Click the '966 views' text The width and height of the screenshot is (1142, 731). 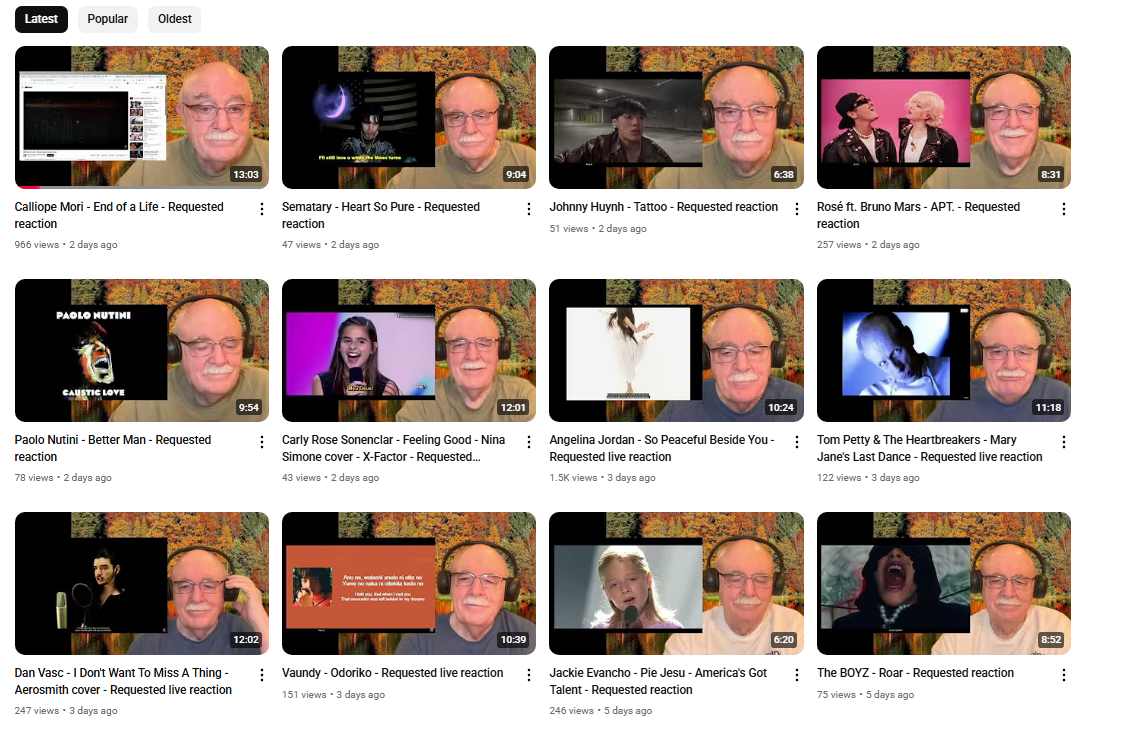tap(36, 245)
